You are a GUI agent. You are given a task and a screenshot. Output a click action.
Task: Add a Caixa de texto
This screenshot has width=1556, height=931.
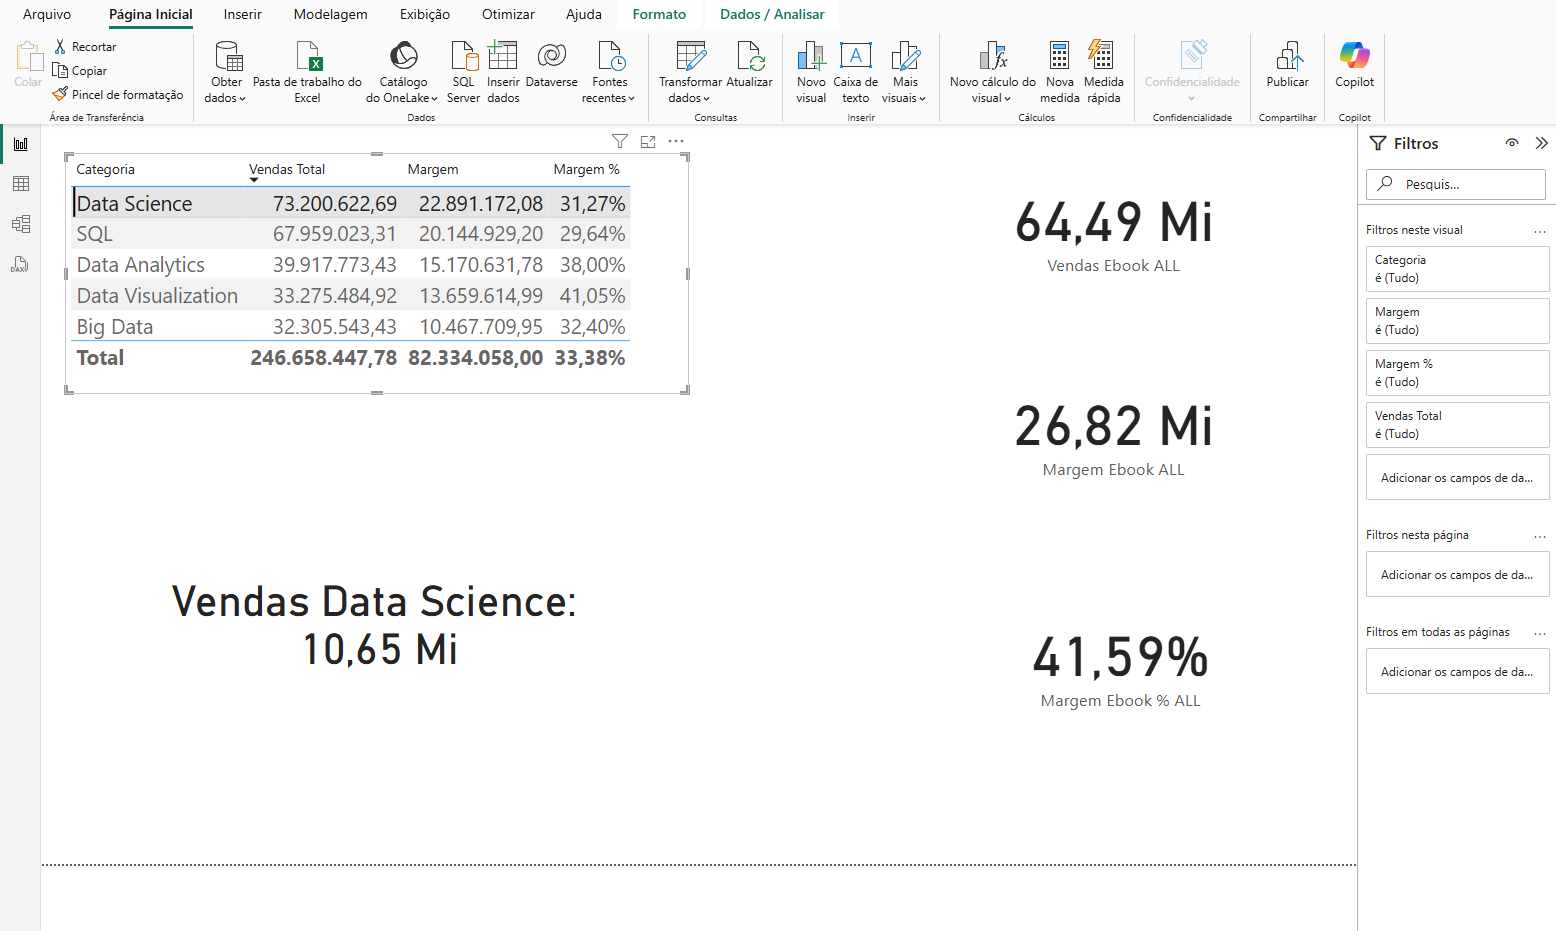[x=856, y=72]
